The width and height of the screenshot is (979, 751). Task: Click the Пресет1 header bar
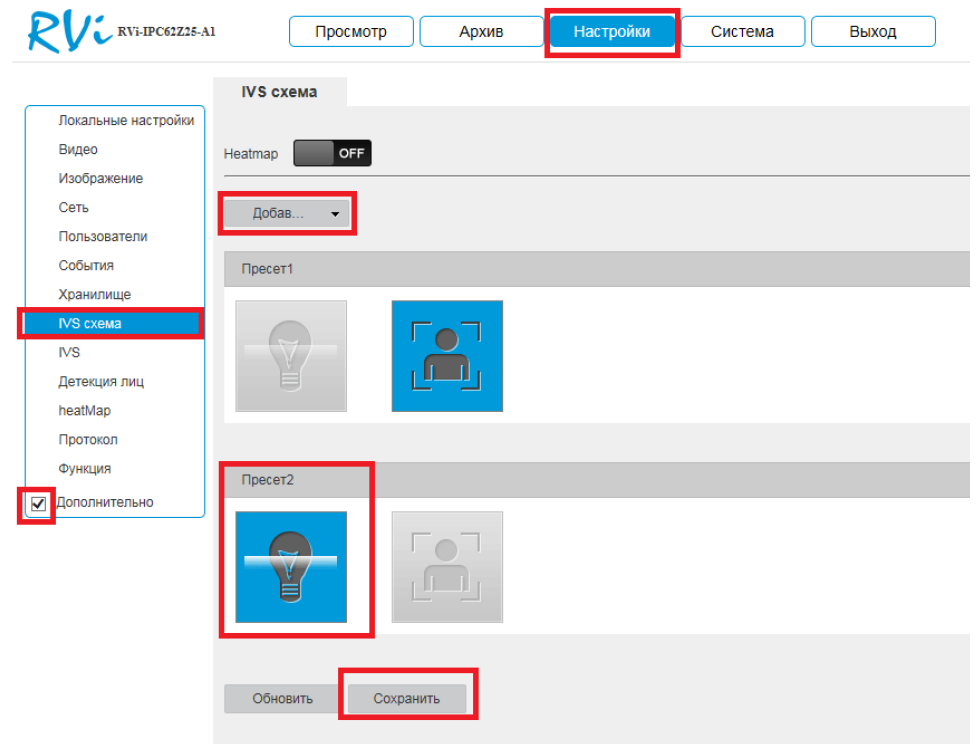pyautogui.click(x=596, y=269)
